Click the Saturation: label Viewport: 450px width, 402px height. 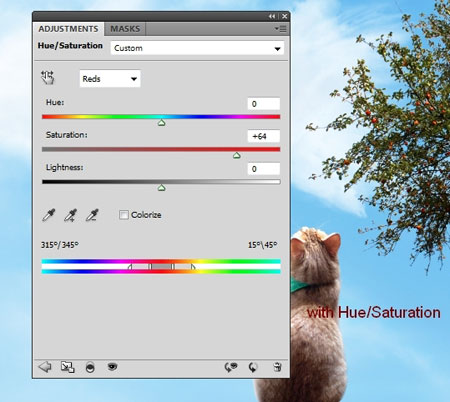pyautogui.click(x=67, y=135)
